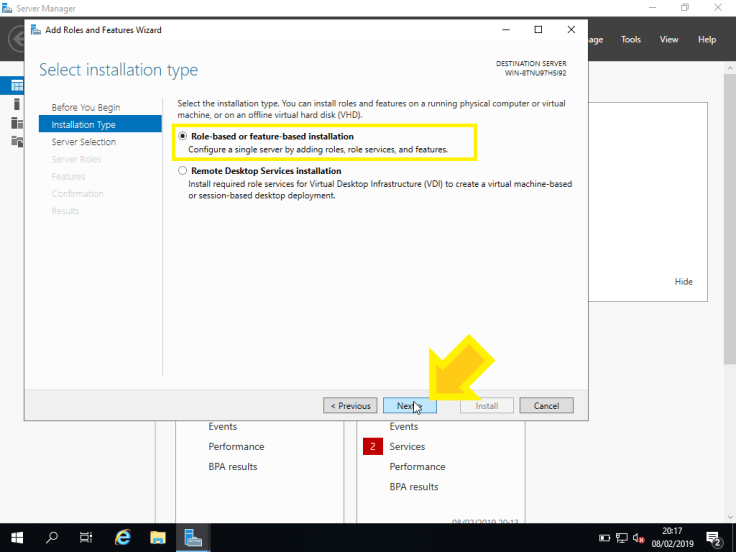Click the Hide link in Server Manager
The height and width of the screenshot is (552, 736).
pos(683,282)
